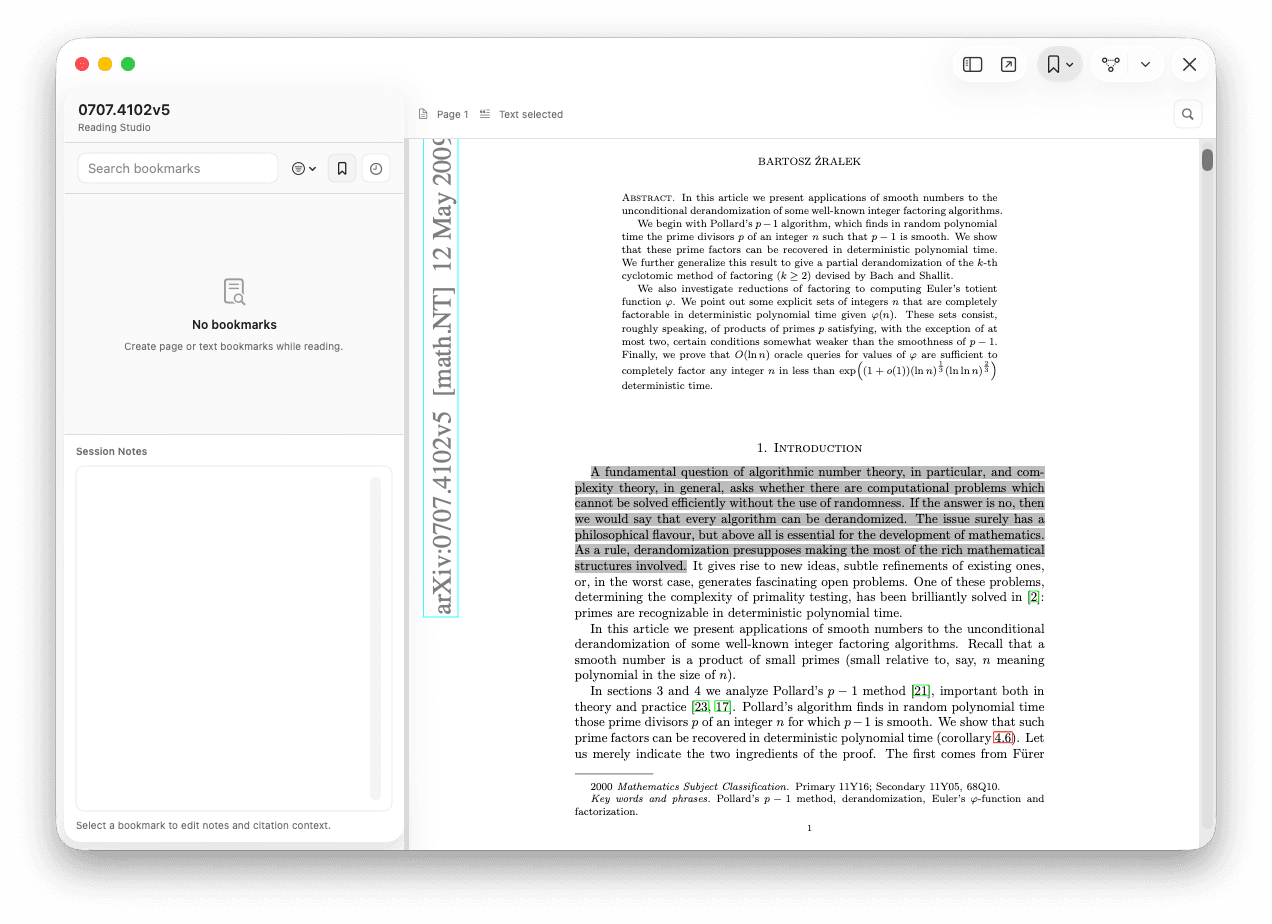Click the No bookmarks document icon
The image size is (1272, 924).
234,291
